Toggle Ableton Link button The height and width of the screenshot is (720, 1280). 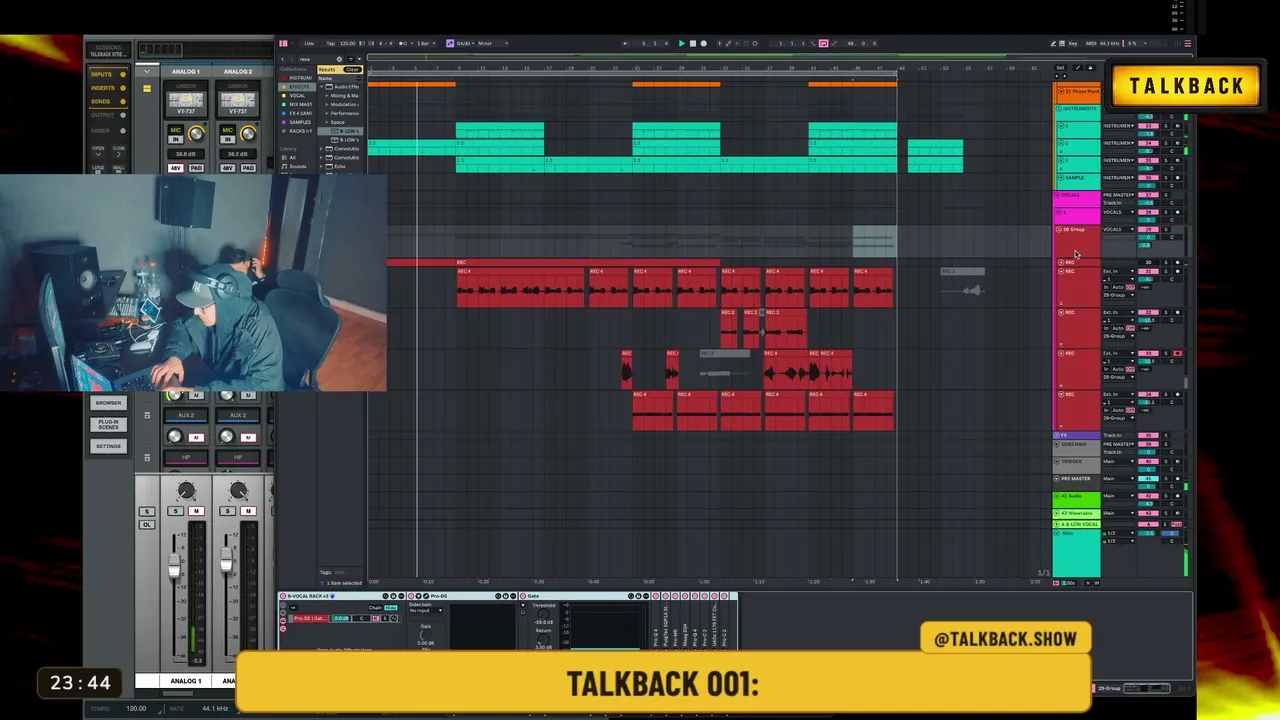pos(309,43)
